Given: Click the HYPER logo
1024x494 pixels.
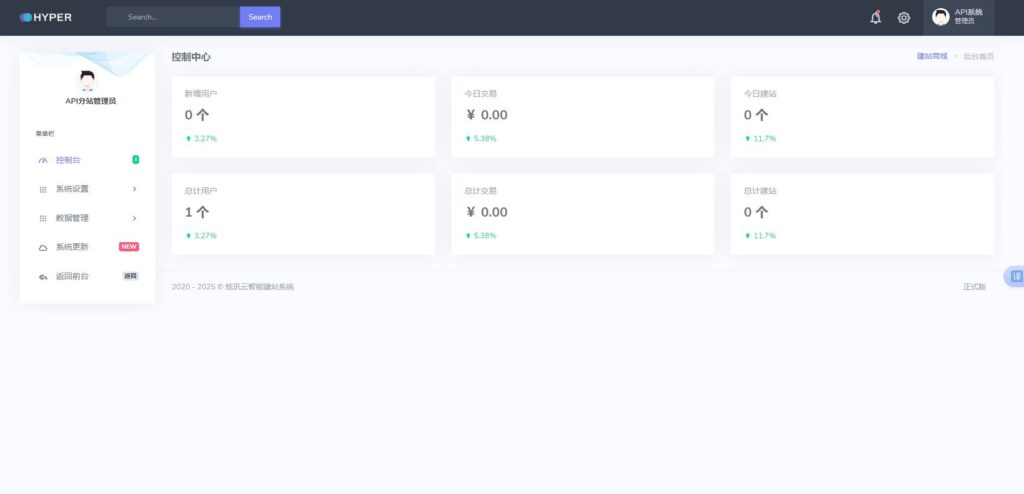Looking at the screenshot, I should coord(46,17).
